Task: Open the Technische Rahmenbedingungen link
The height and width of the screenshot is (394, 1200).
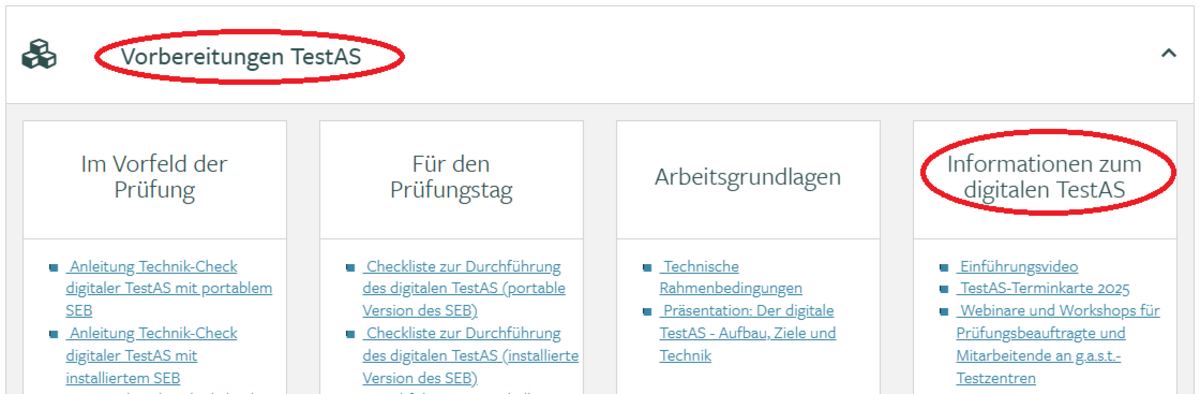Action: pos(731,277)
